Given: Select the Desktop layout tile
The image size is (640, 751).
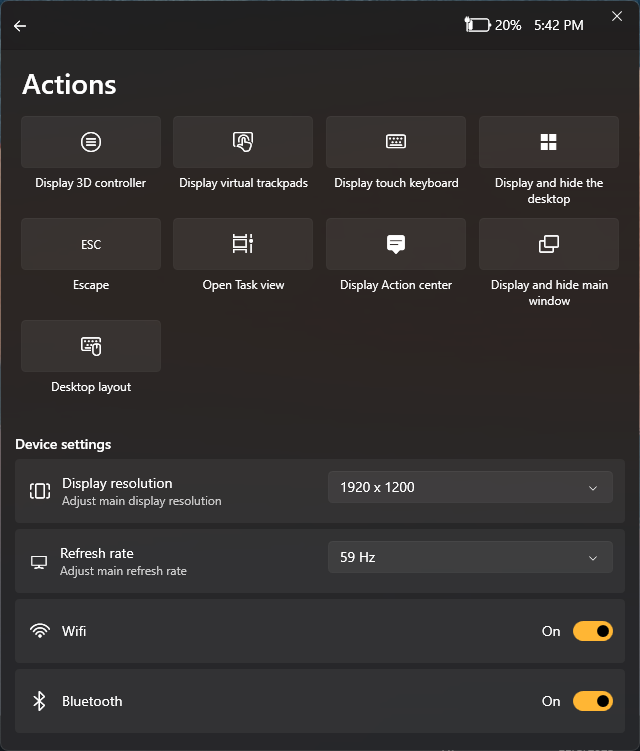Looking at the screenshot, I should click(x=91, y=346).
